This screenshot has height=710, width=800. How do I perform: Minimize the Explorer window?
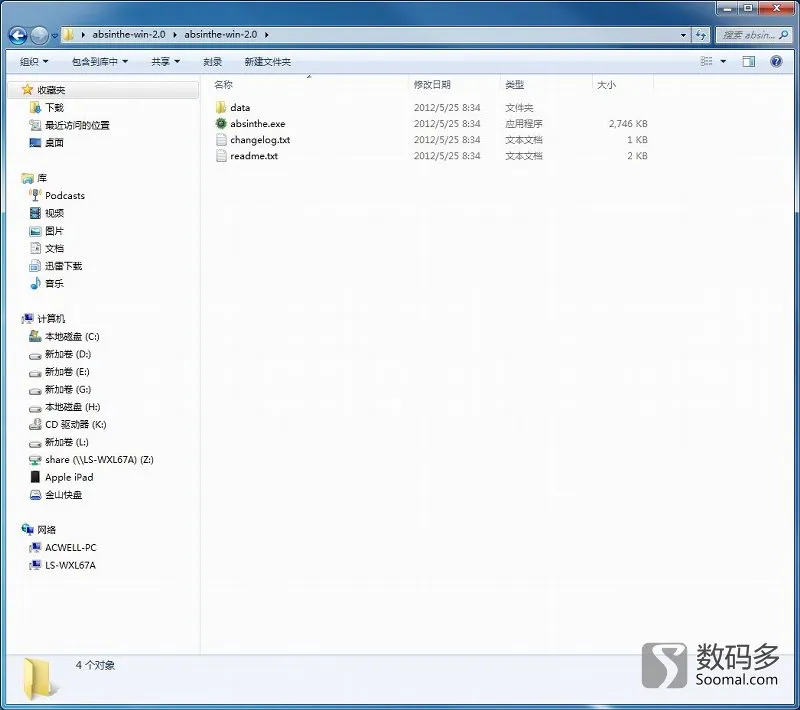pos(728,8)
